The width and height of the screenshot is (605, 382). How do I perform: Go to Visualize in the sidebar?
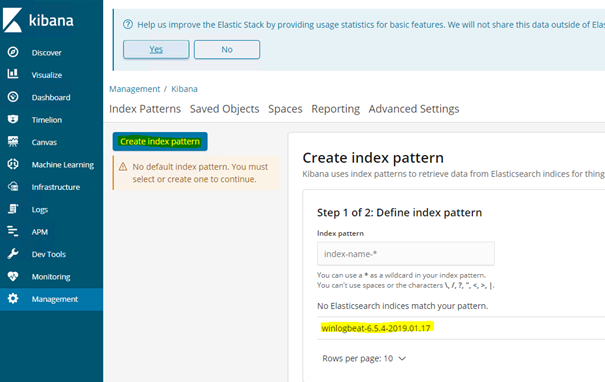pos(47,75)
